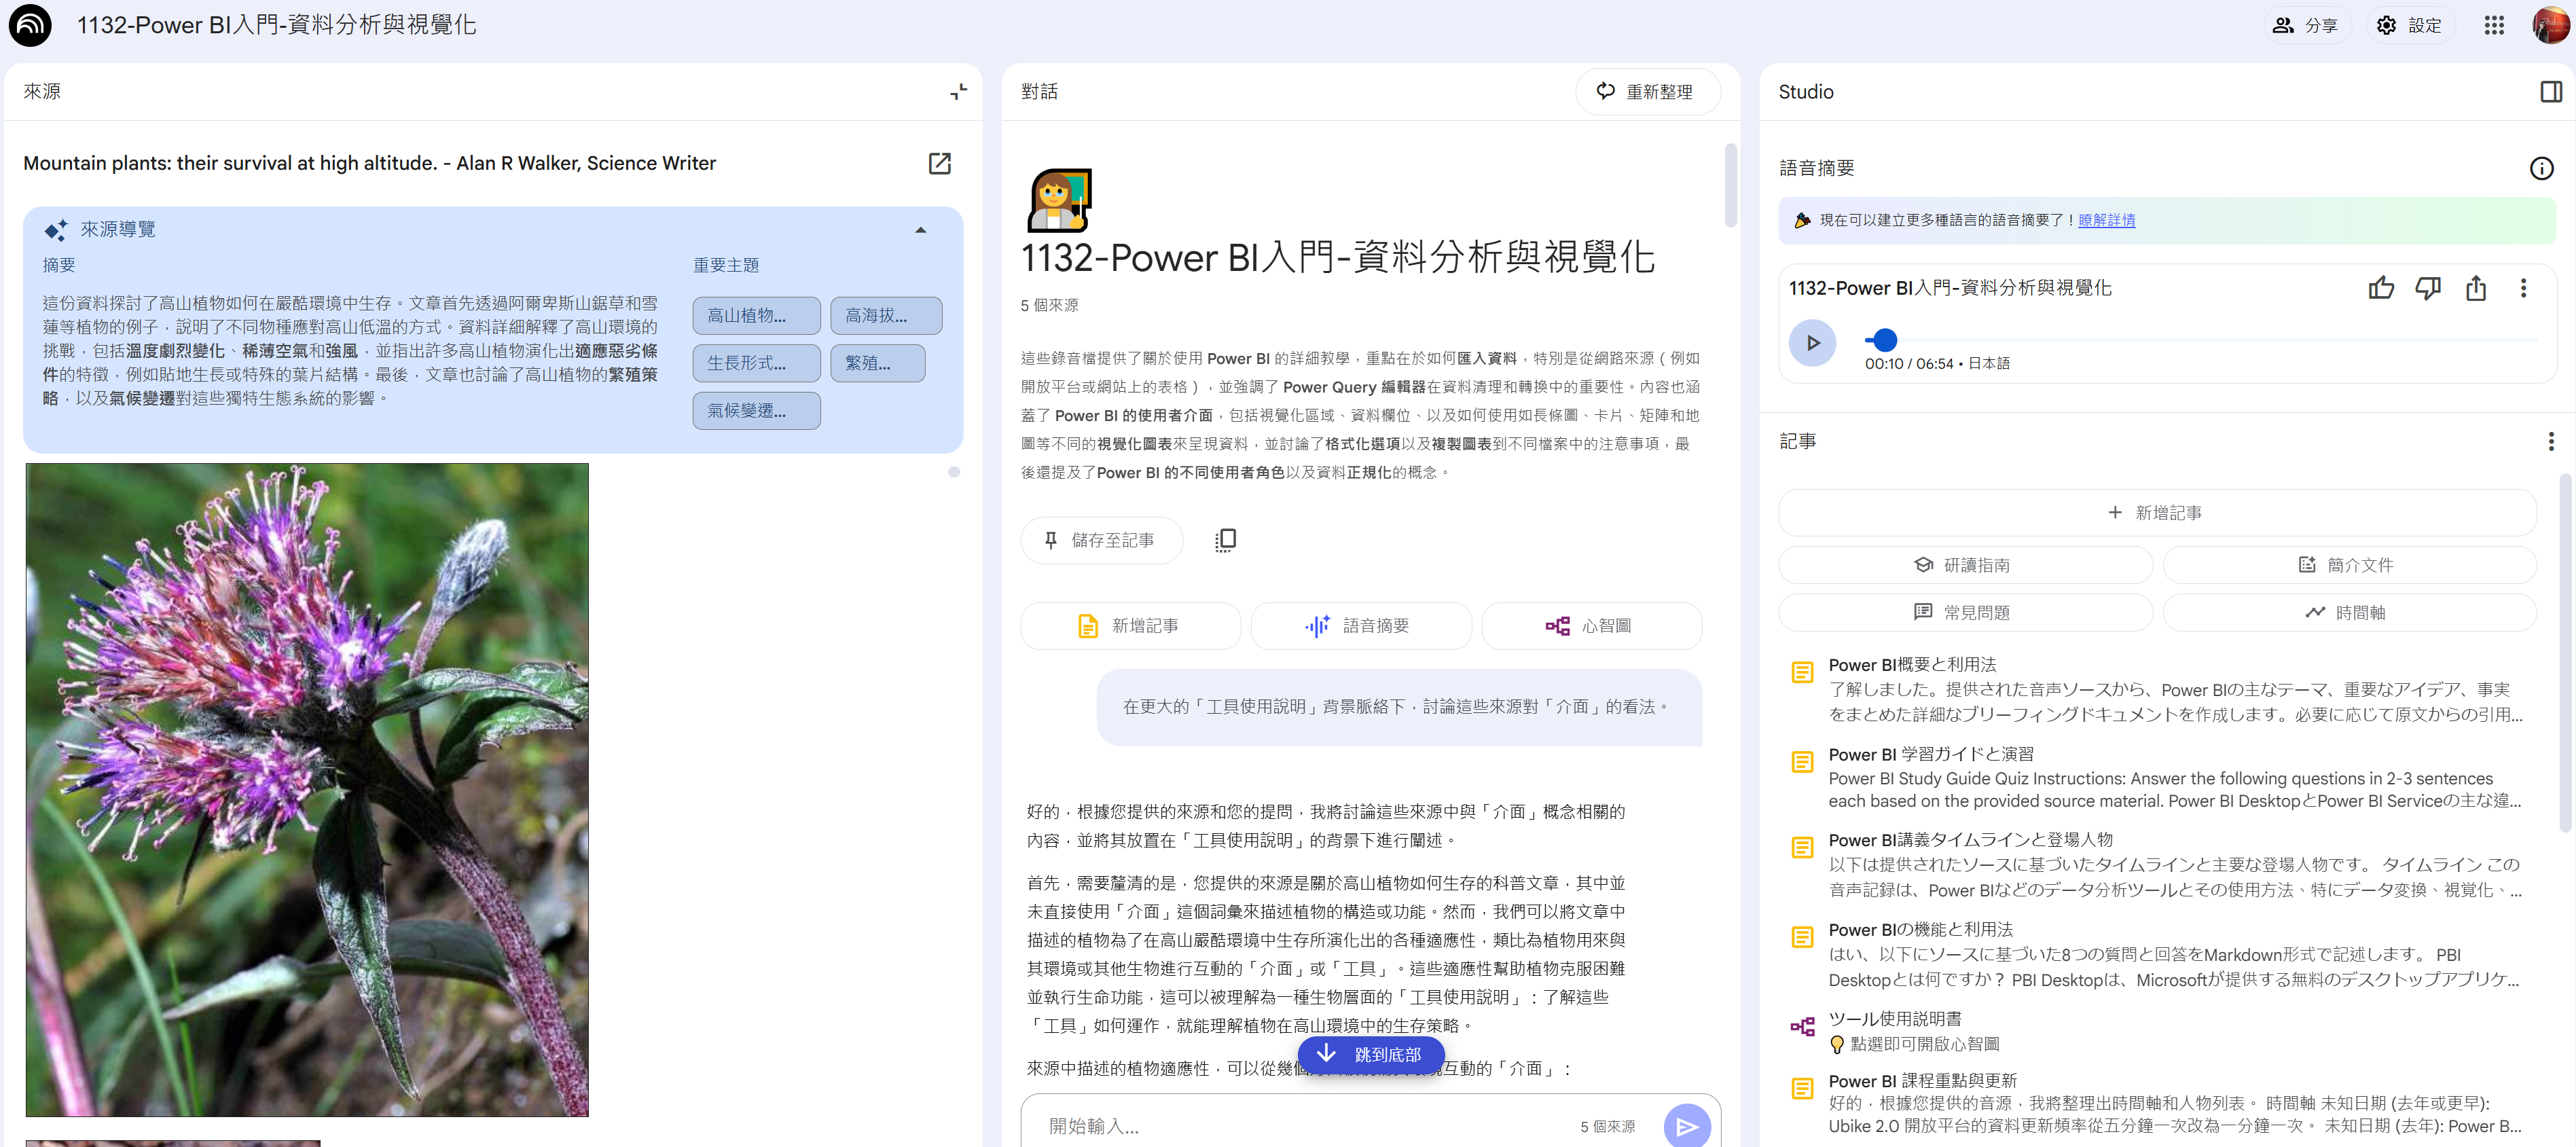Collapse the 來源導覽 source guide
Viewport: 2576px width, 1147px height.
(920, 230)
